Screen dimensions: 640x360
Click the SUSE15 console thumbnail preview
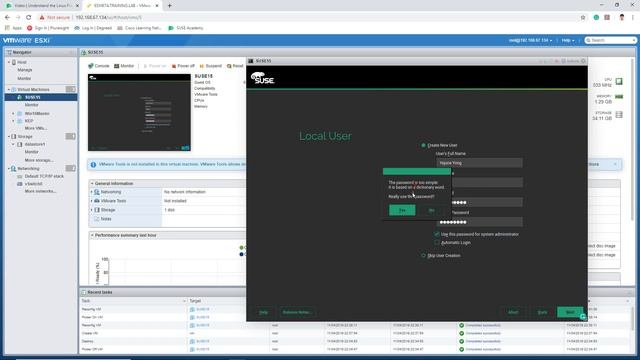point(139,112)
